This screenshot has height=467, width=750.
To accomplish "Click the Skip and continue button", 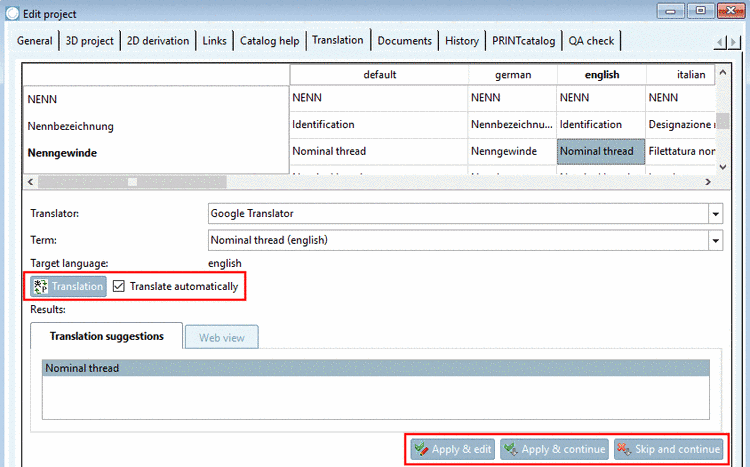I will [668, 449].
